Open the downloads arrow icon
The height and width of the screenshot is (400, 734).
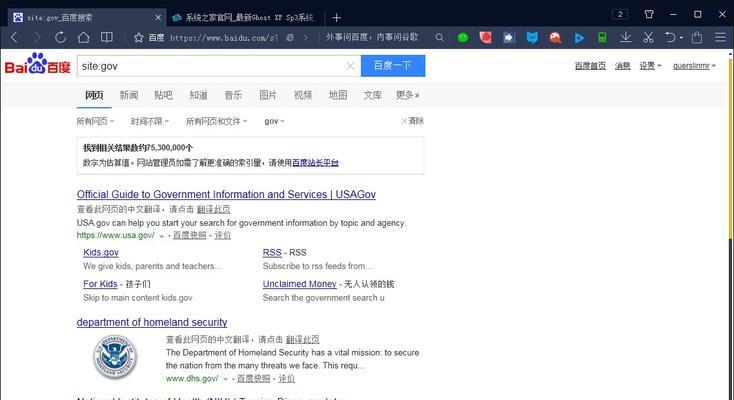click(x=625, y=37)
